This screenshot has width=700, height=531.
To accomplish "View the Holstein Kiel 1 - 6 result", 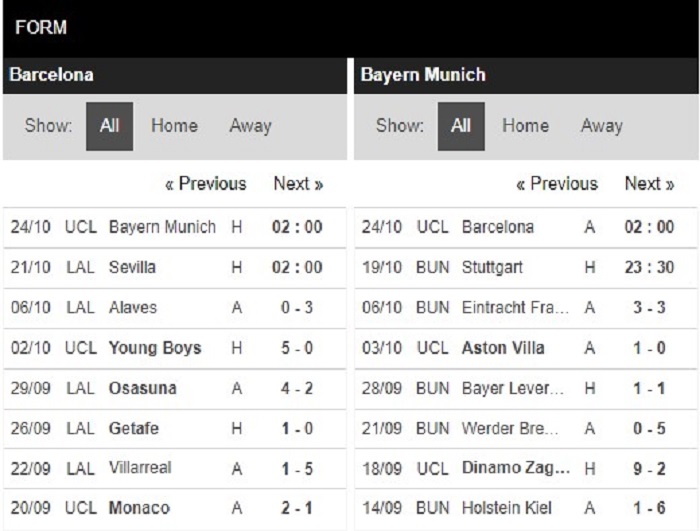I will click(526, 508).
